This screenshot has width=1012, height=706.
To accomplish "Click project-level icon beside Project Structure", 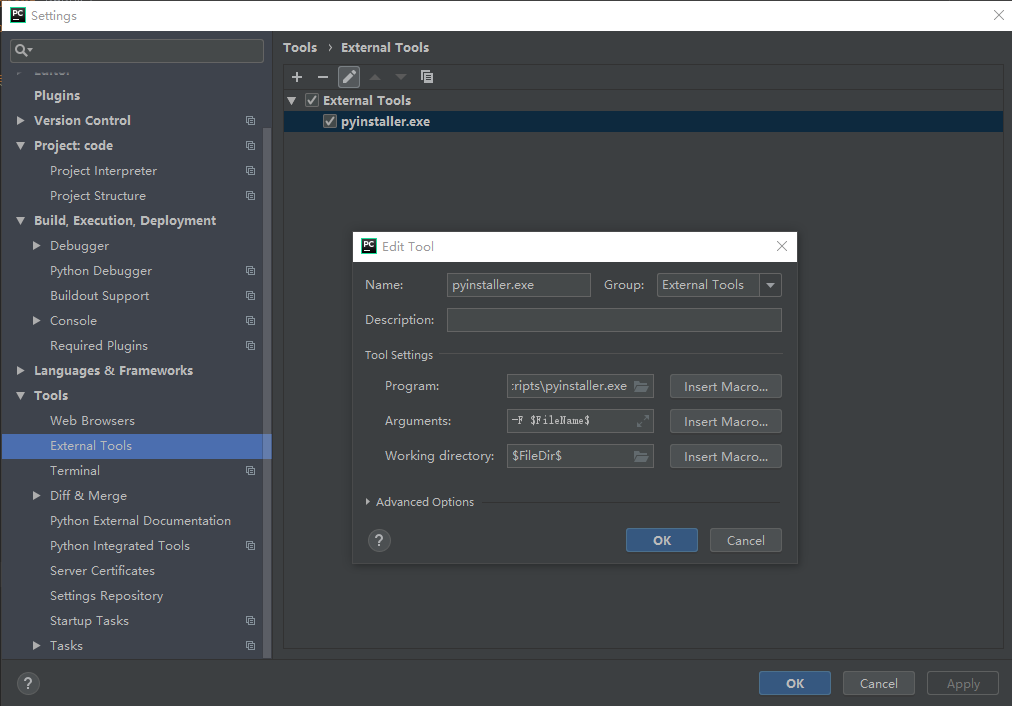I will click(250, 196).
